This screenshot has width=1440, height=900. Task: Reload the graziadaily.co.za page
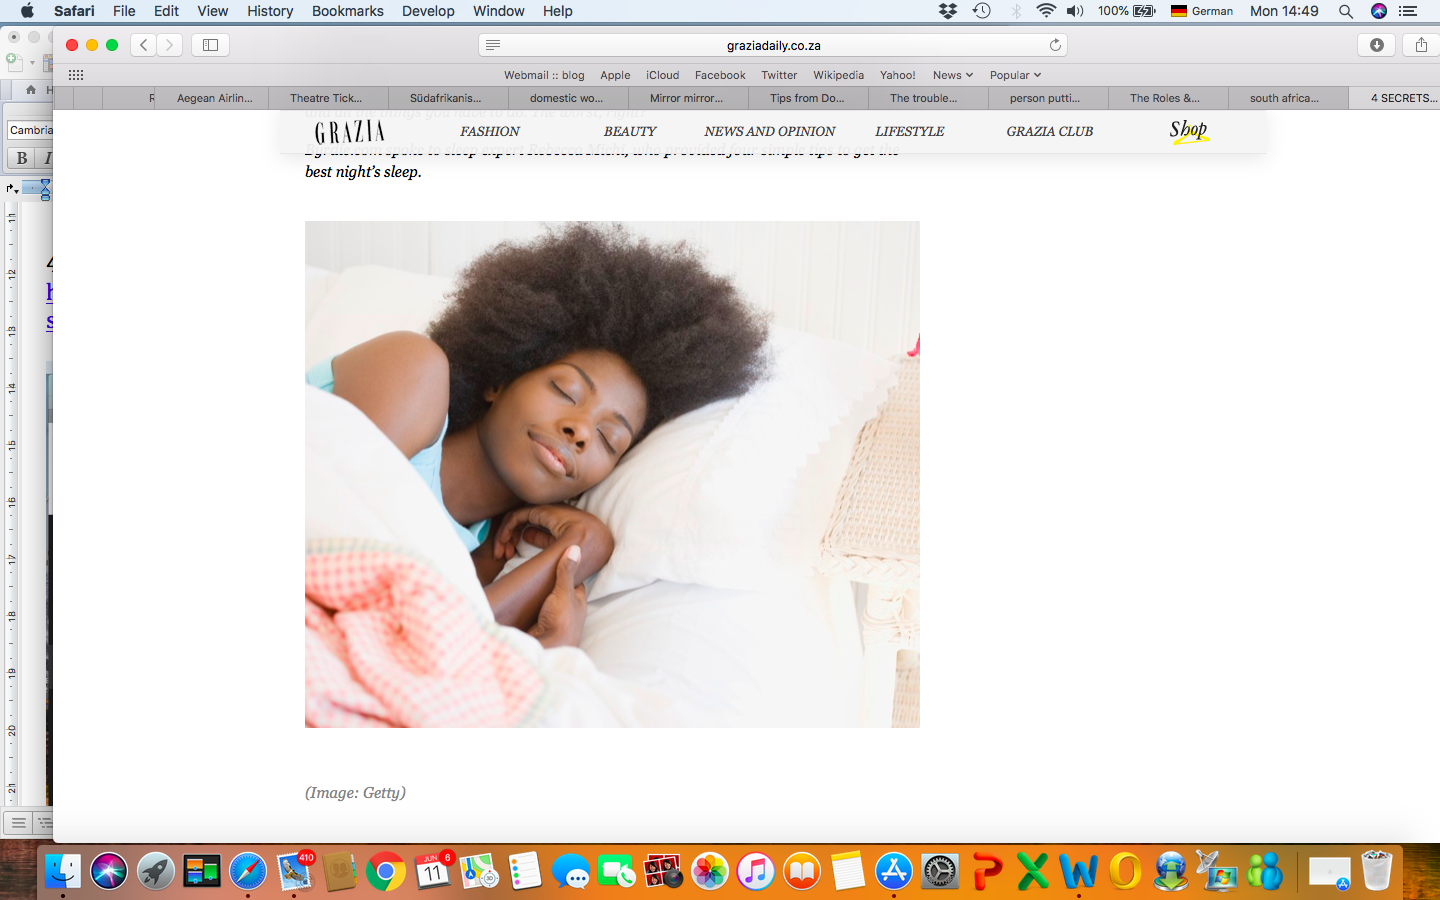1055,45
